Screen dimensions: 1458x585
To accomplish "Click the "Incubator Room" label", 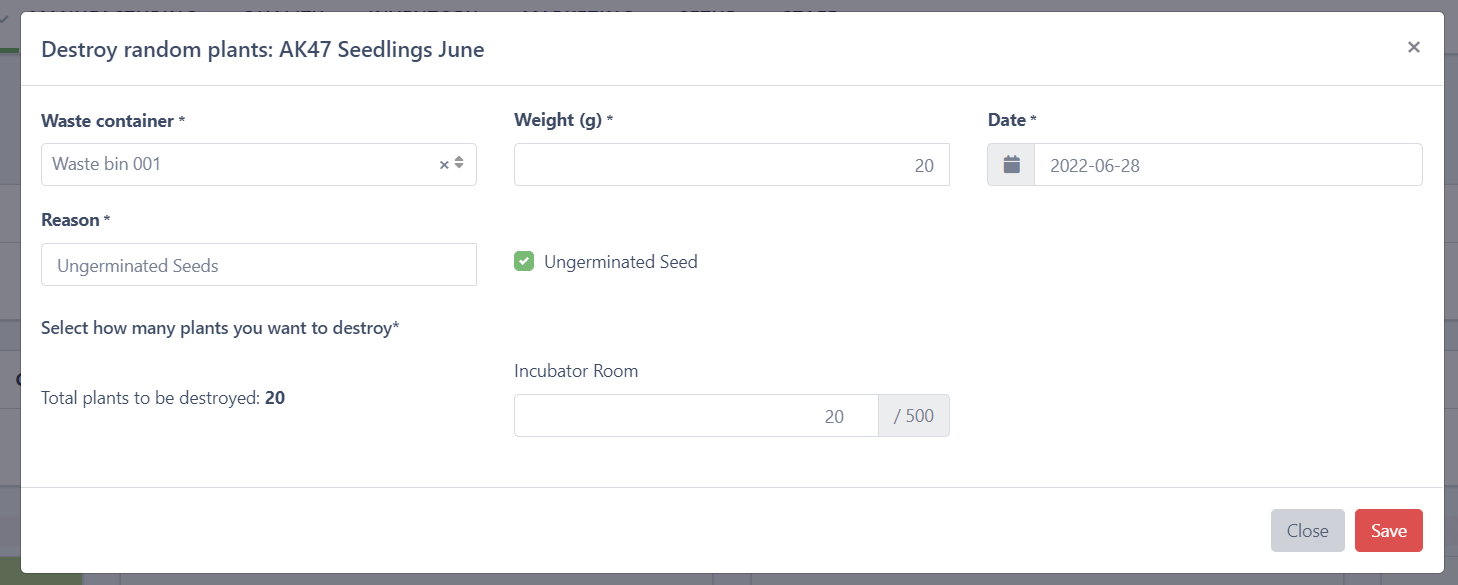I will pos(576,371).
